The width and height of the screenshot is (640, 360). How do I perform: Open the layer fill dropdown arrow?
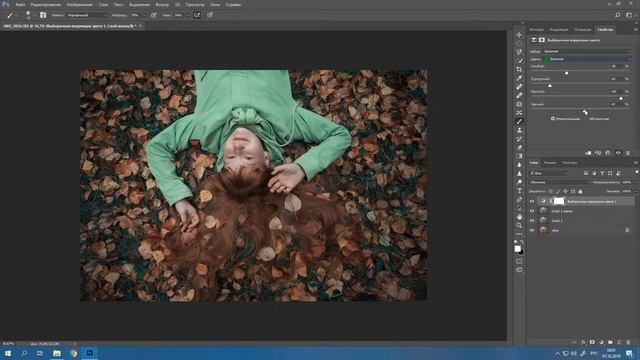click(635, 191)
